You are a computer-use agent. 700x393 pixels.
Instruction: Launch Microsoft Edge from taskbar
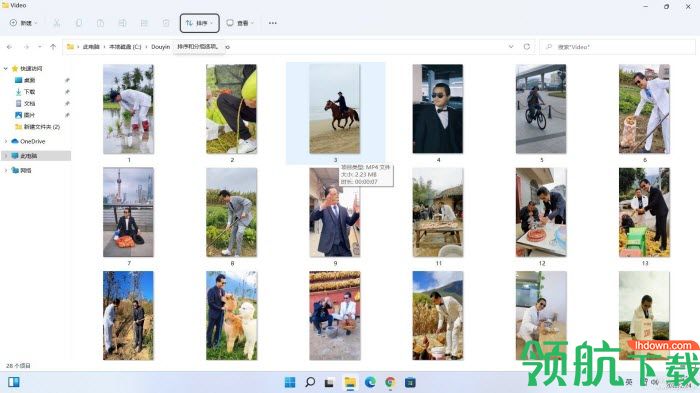(x=370, y=382)
